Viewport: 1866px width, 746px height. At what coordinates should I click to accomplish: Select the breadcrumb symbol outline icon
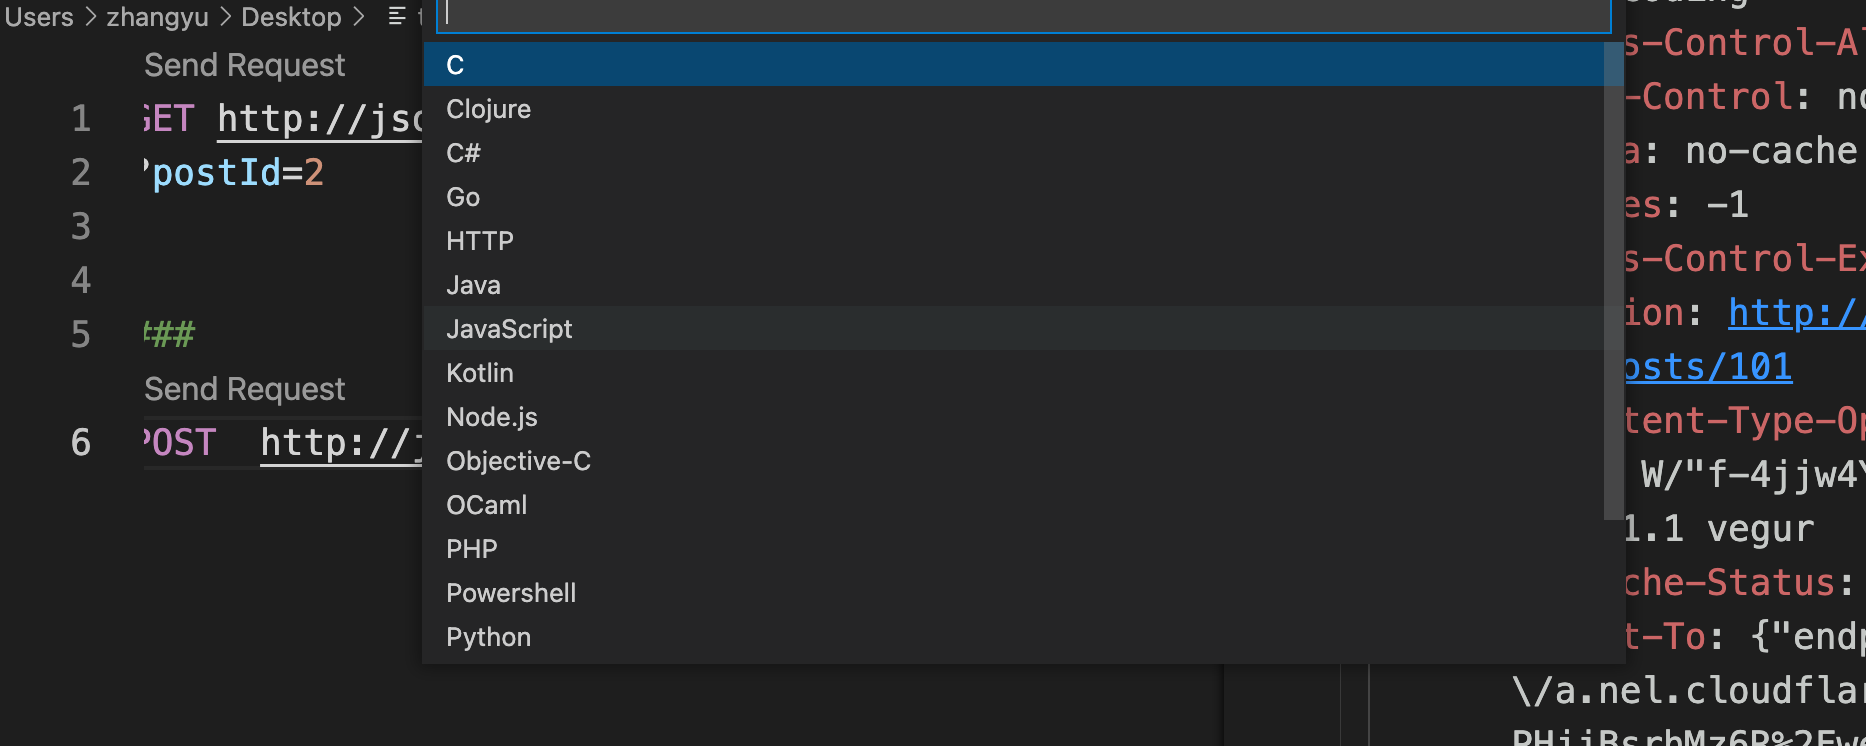point(396,16)
